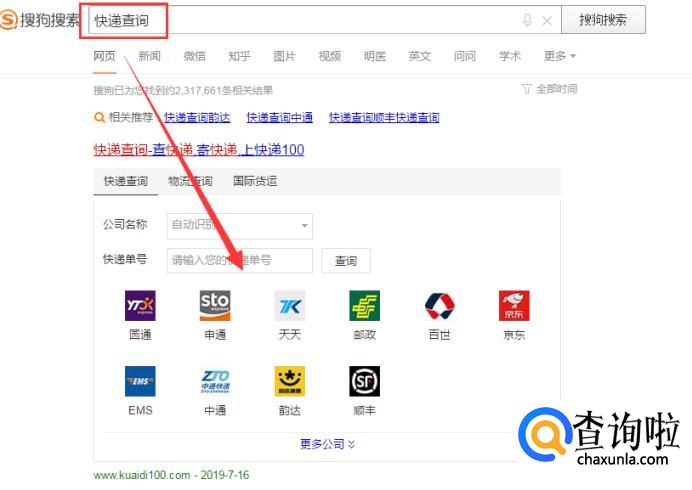Select the 中通 ZTO express icon
The height and width of the screenshot is (490, 692).
point(215,381)
